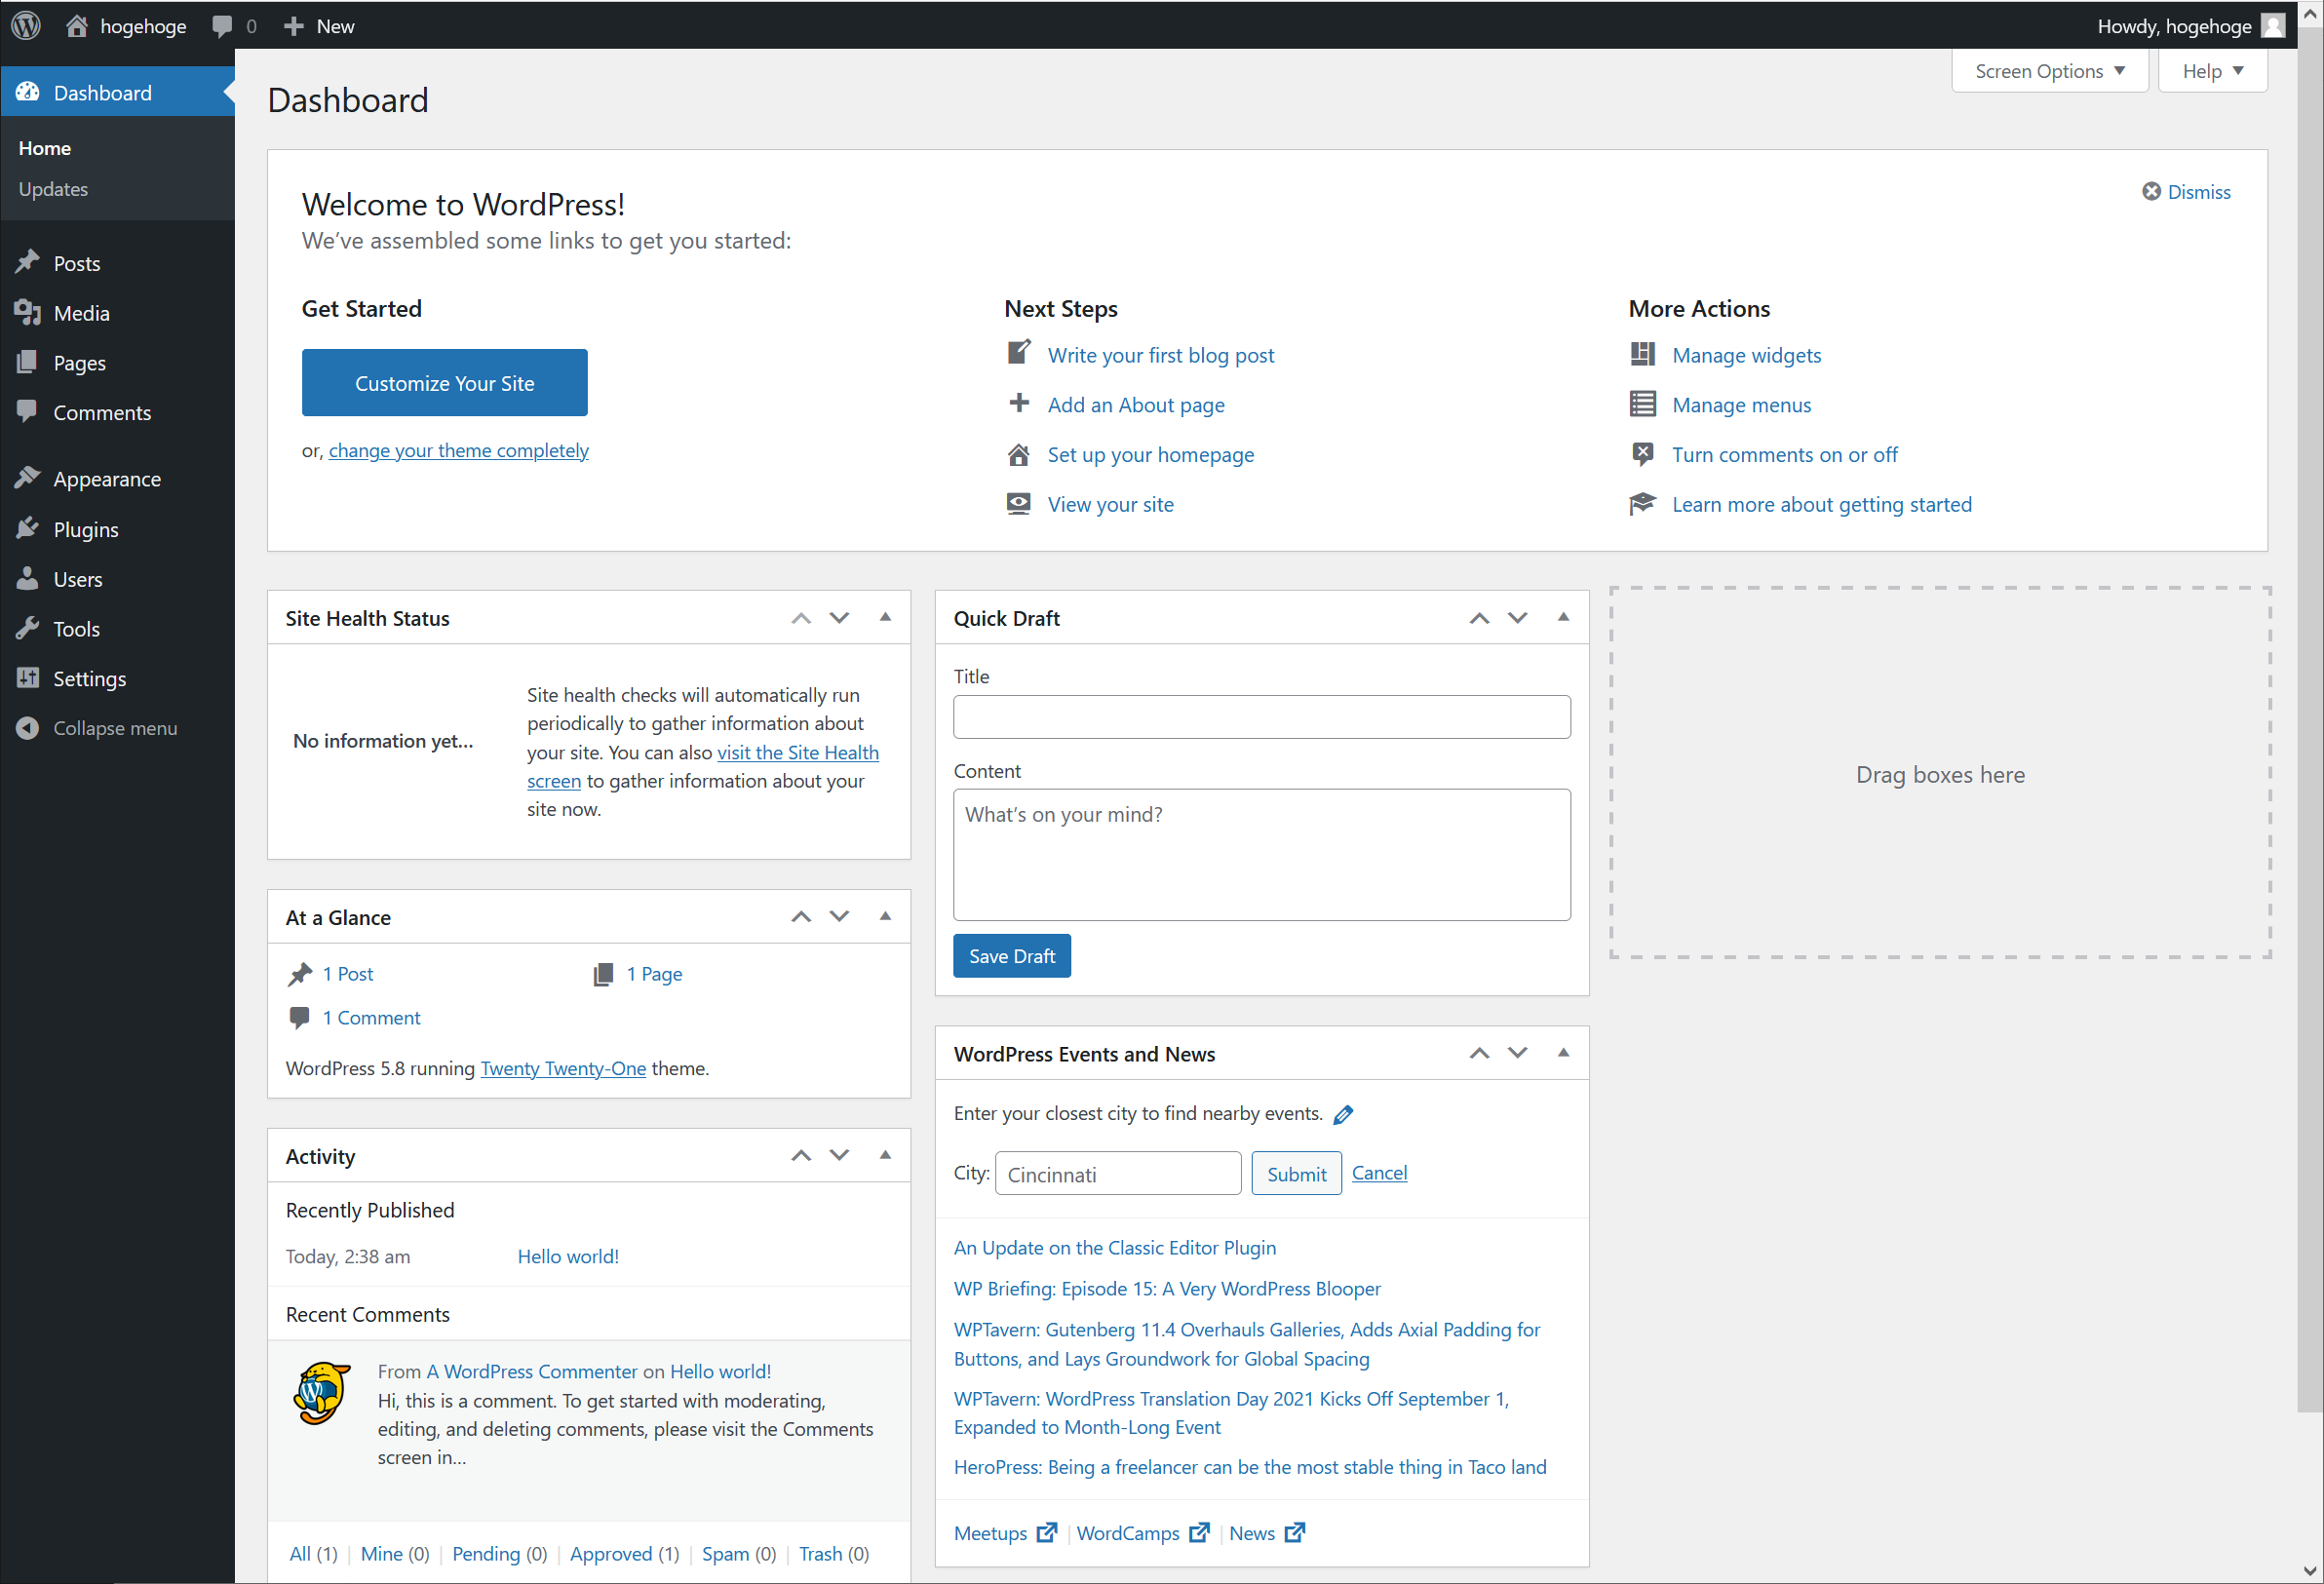
Task: Move Quick Draft box down
Action: point(1517,617)
